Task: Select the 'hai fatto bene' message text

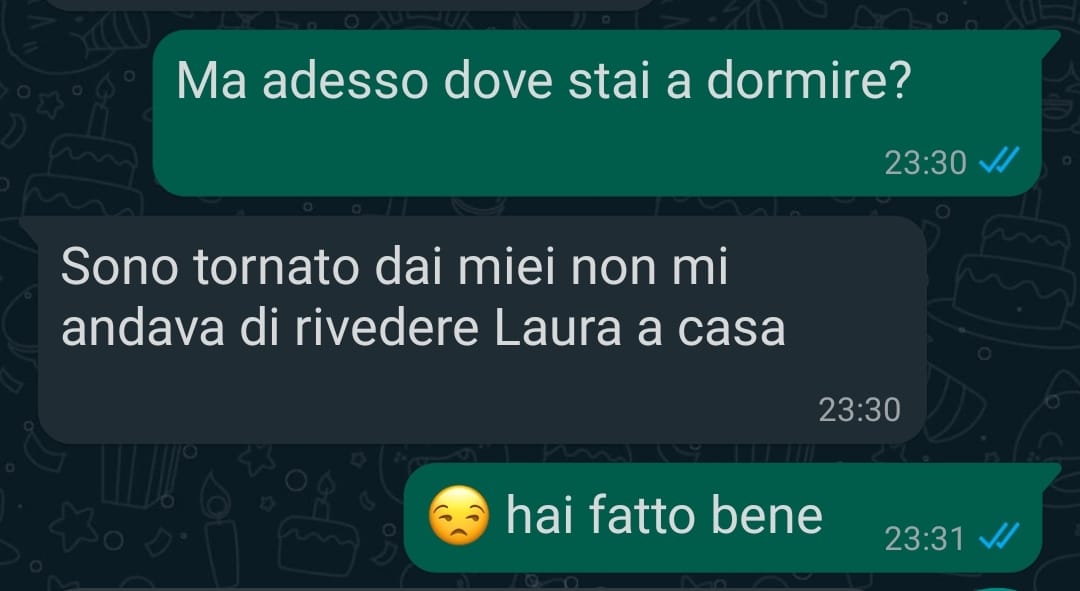Action: (665, 515)
